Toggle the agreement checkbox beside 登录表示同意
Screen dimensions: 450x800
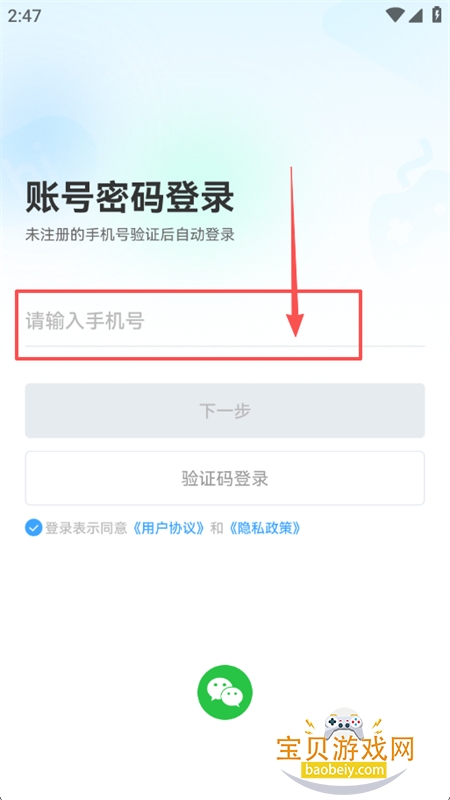click(x=34, y=528)
